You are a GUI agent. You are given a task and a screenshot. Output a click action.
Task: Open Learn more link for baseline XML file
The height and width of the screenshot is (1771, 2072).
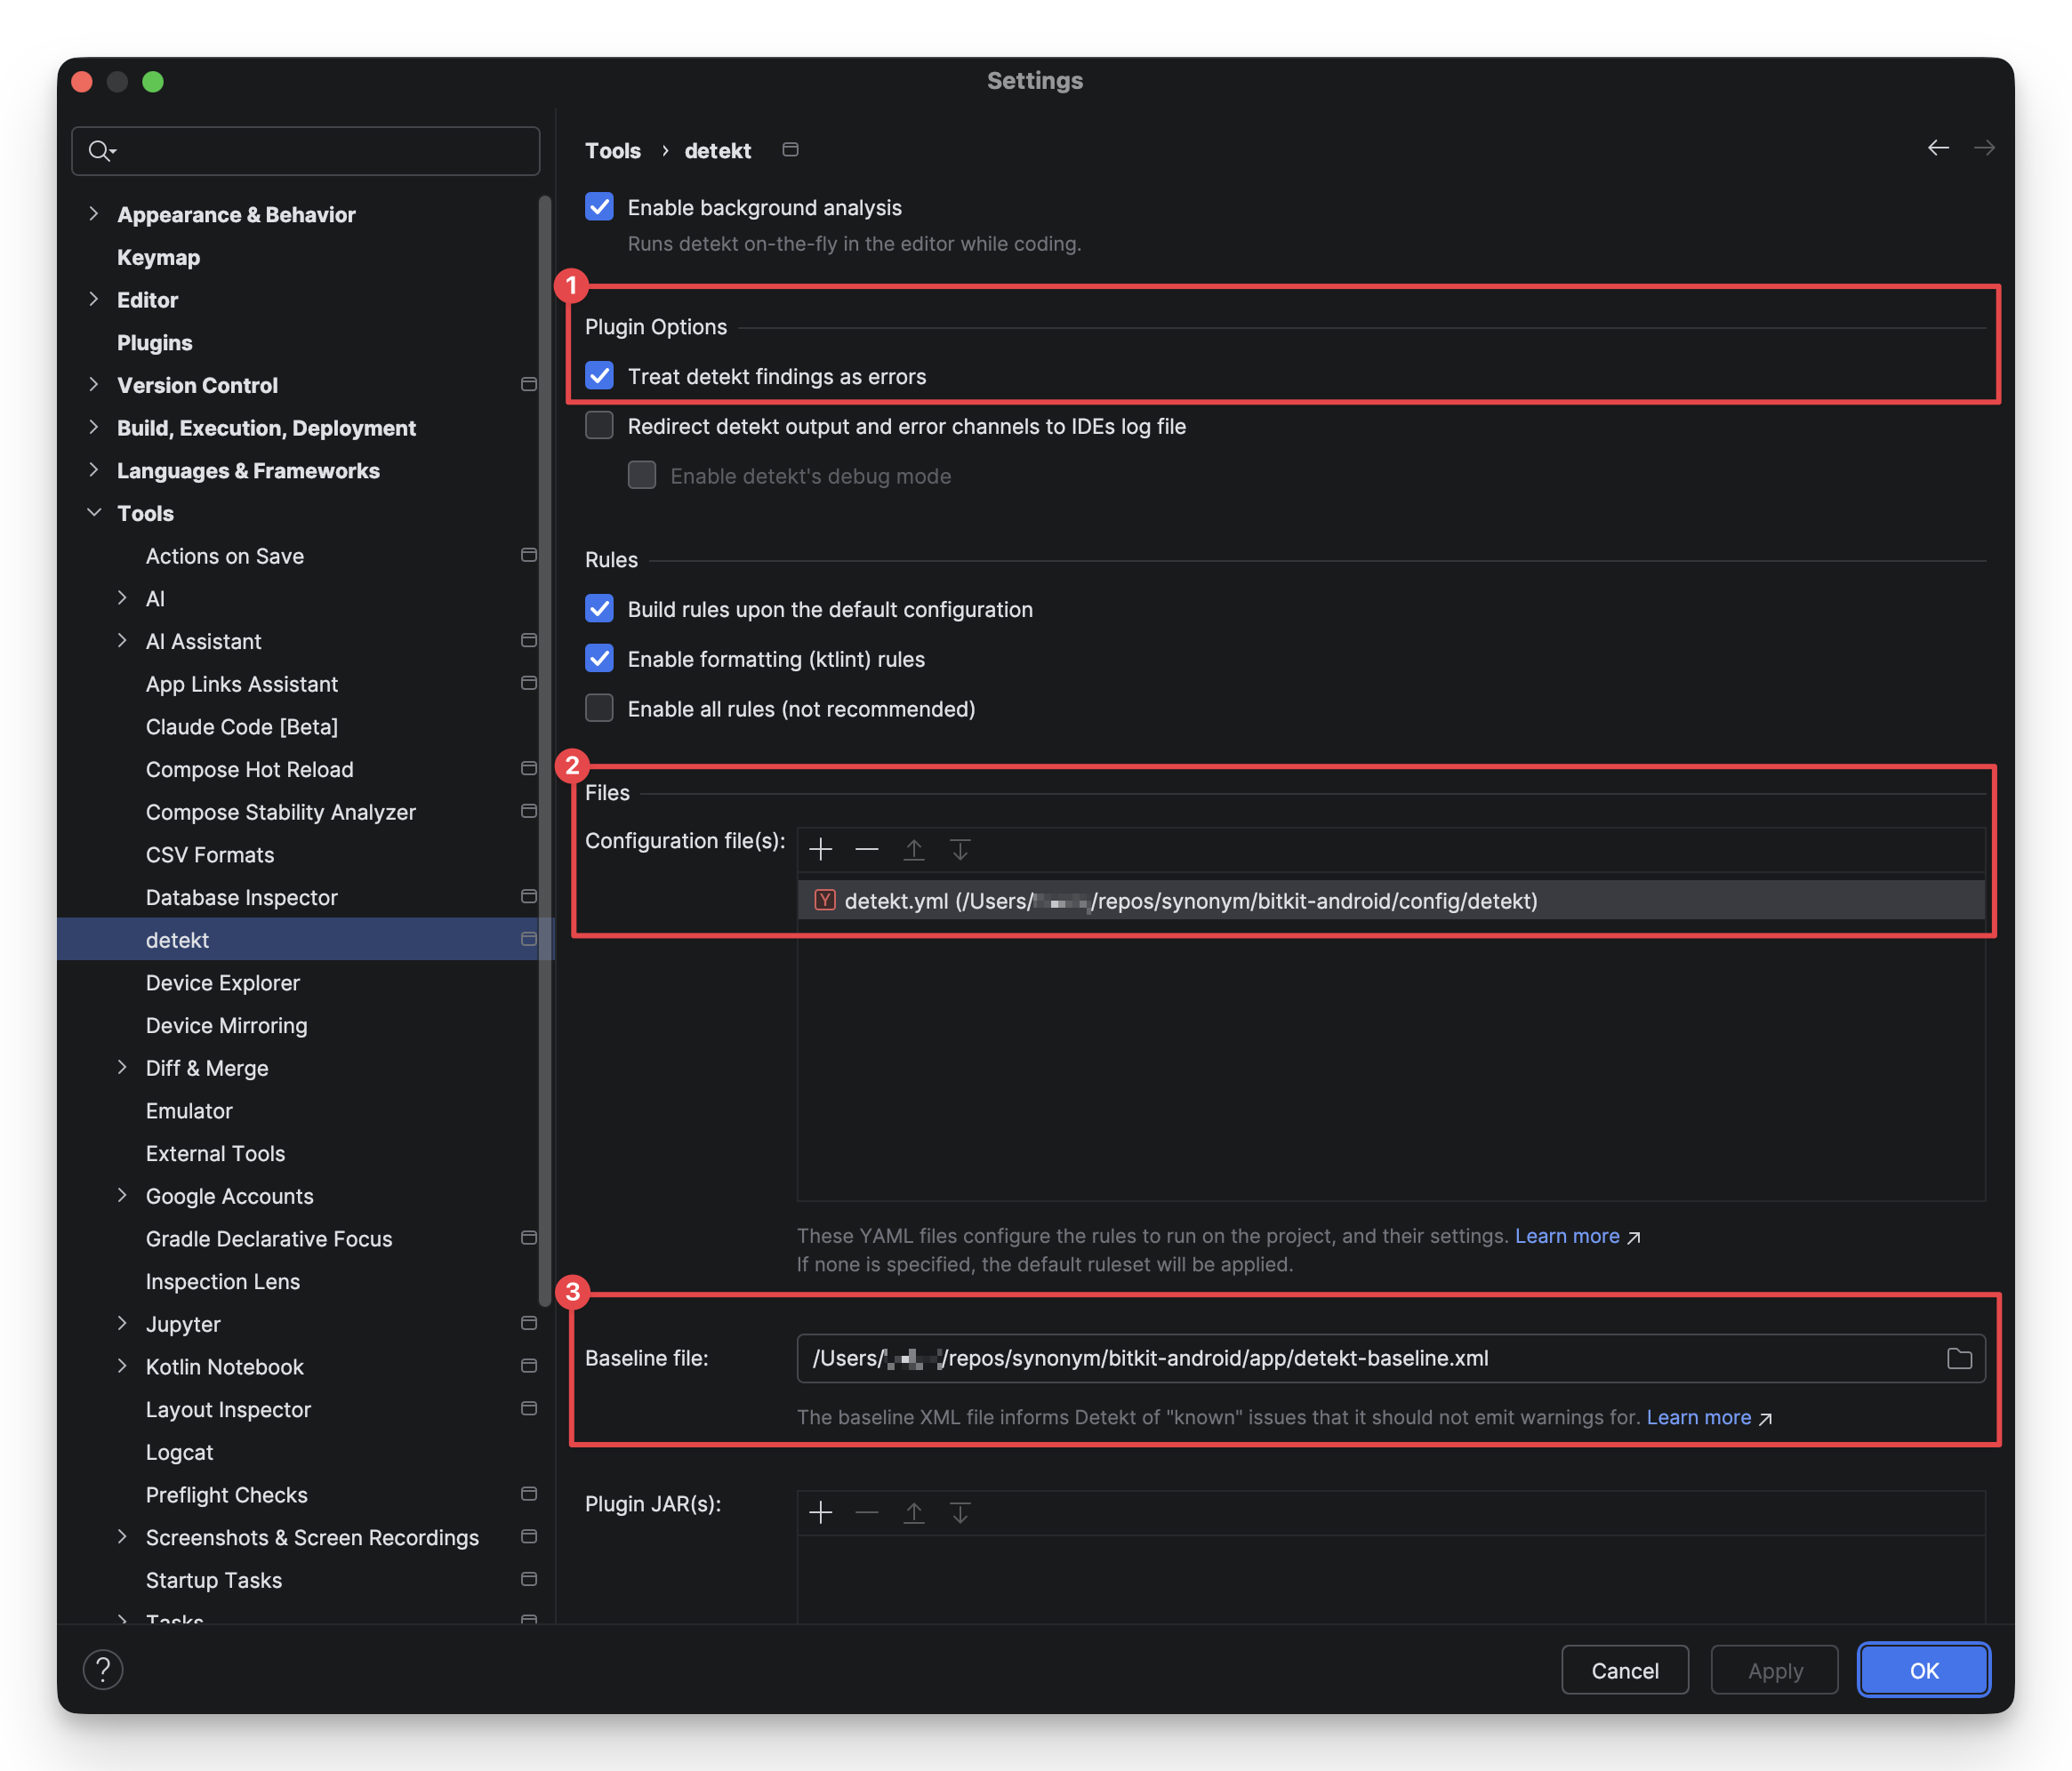click(1698, 1418)
